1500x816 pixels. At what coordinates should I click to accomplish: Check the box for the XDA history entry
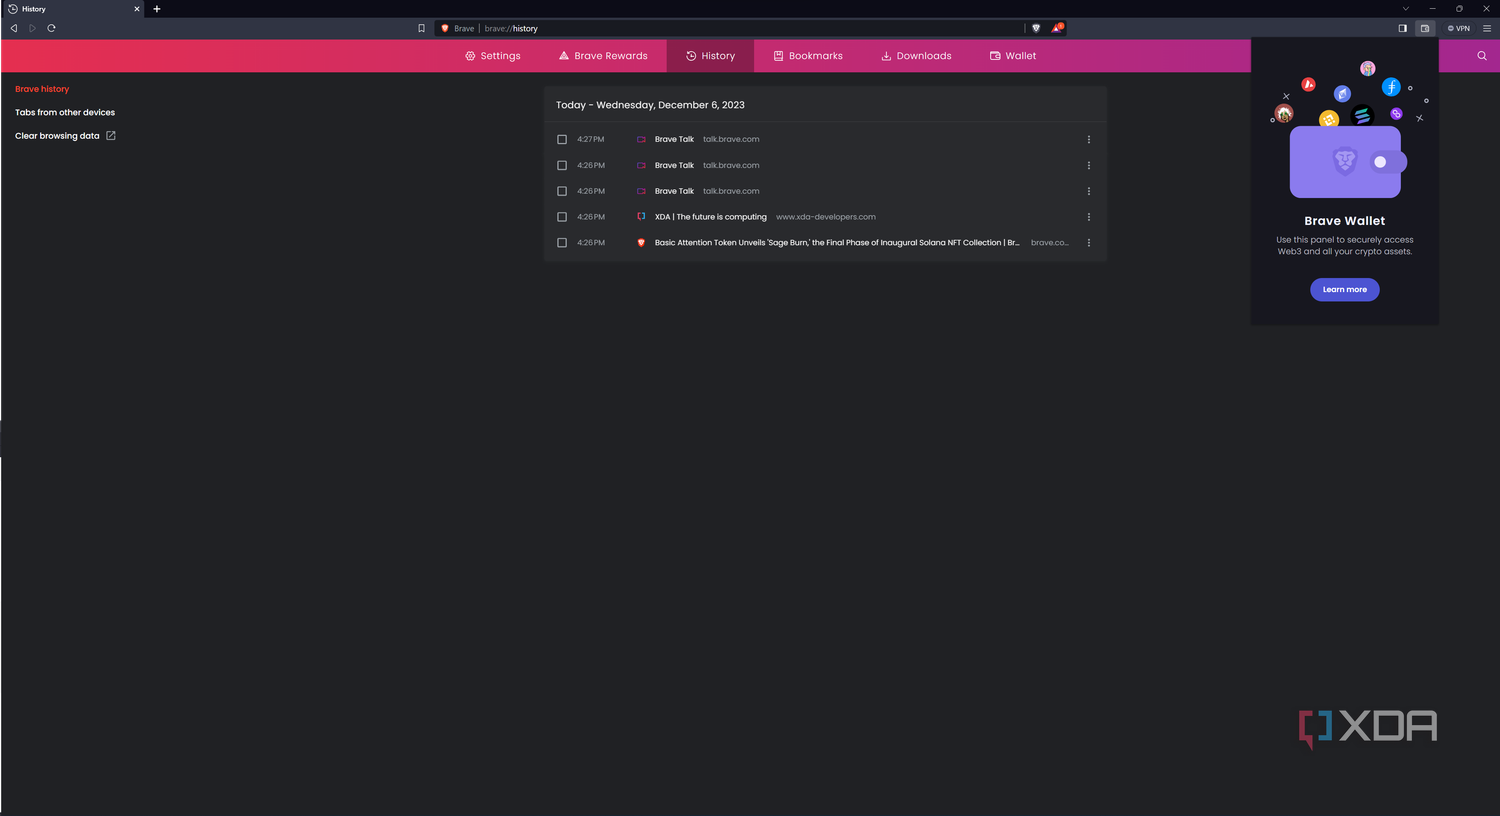tap(562, 217)
